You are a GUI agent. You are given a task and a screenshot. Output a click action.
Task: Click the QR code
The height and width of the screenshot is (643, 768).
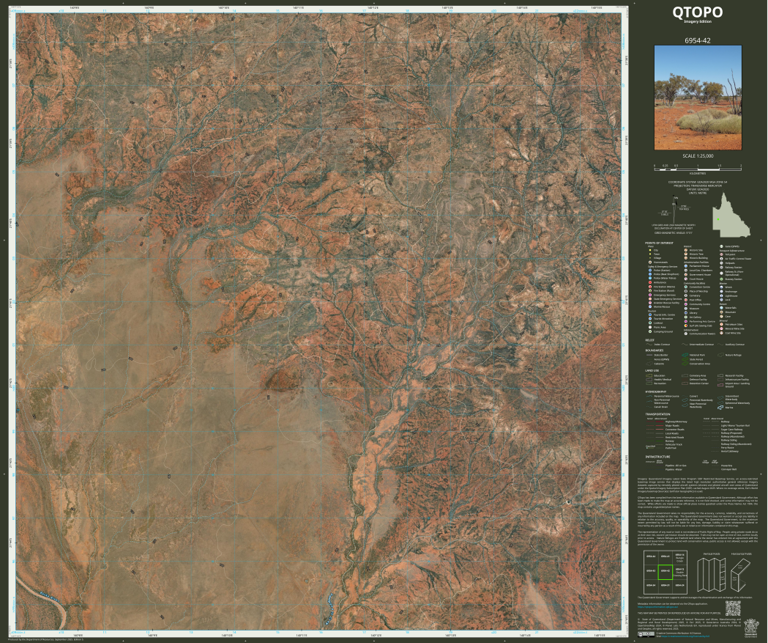click(733, 608)
